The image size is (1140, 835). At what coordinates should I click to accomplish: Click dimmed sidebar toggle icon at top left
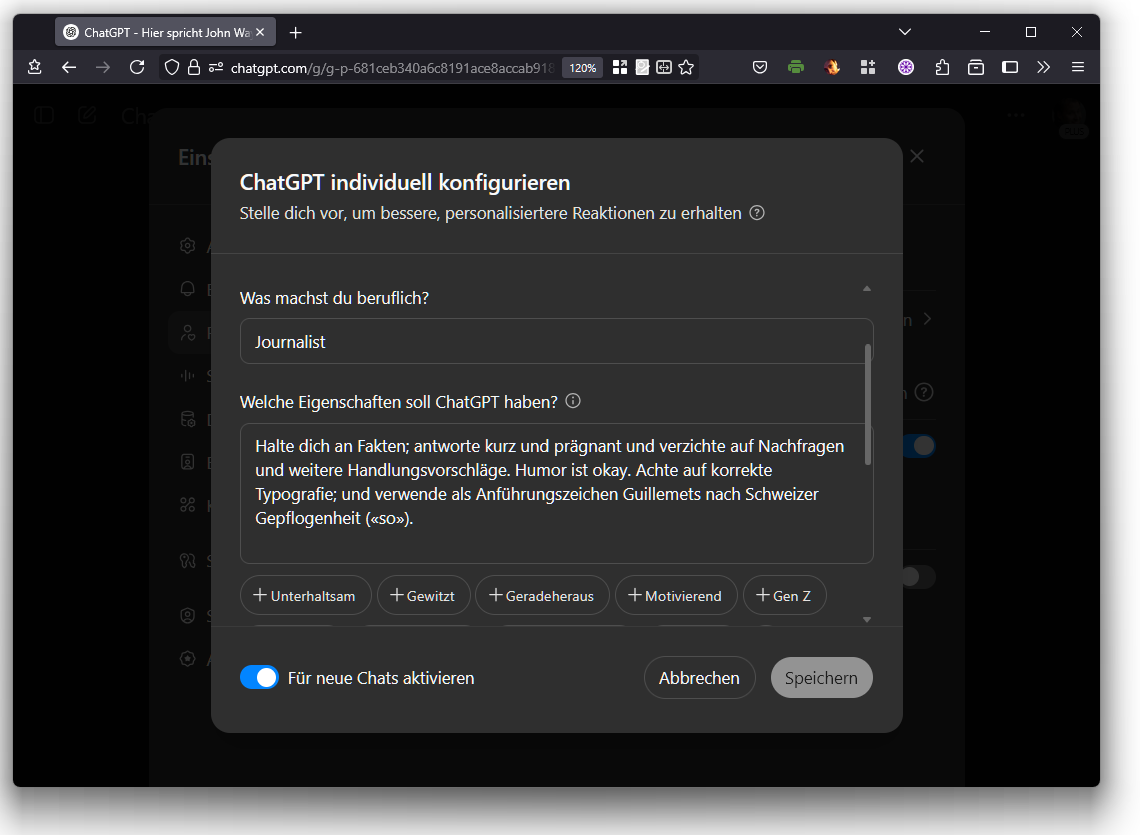(44, 115)
